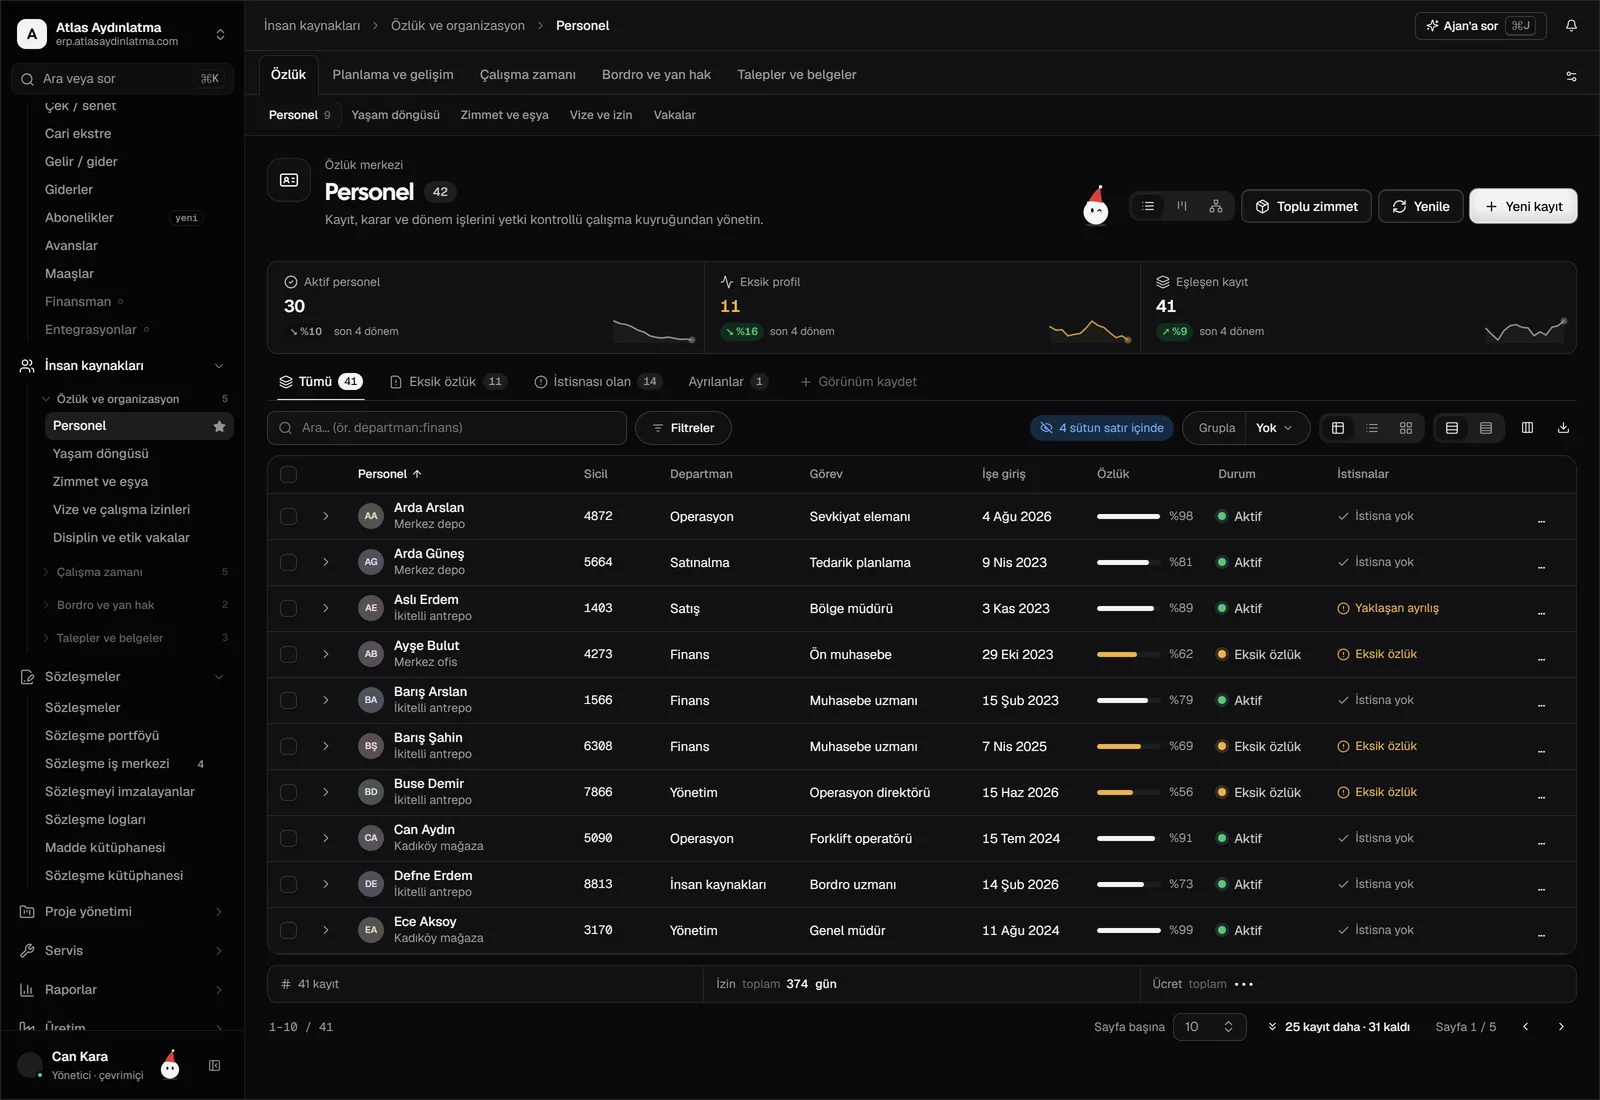Switch to org chart view icon
This screenshot has width=1600, height=1100.
point(1216,206)
